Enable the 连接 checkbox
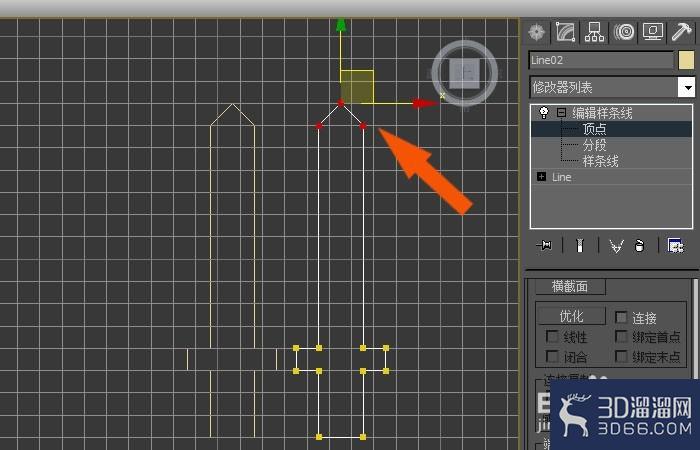This screenshot has height=450, width=700. click(x=621, y=317)
